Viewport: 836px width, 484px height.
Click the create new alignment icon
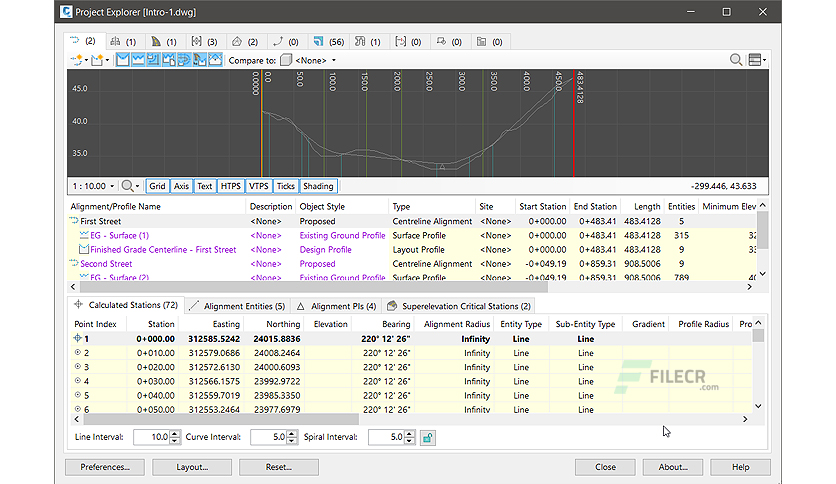click(x=76, y=60)
